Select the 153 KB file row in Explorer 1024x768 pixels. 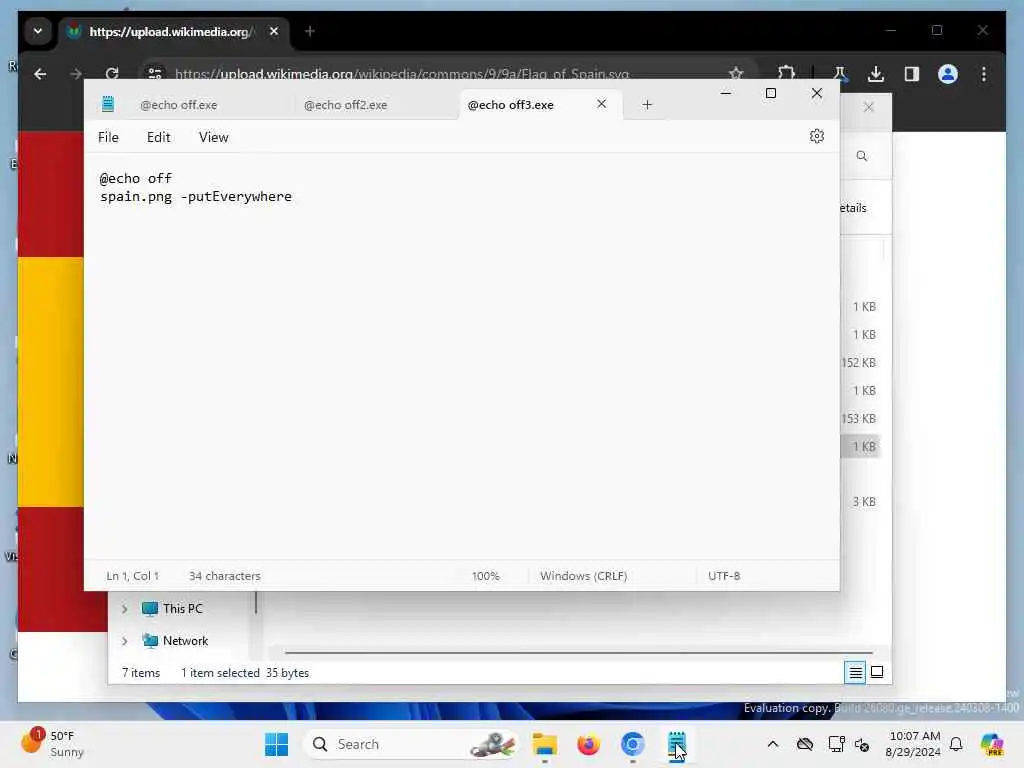click(x=861, y=419)
